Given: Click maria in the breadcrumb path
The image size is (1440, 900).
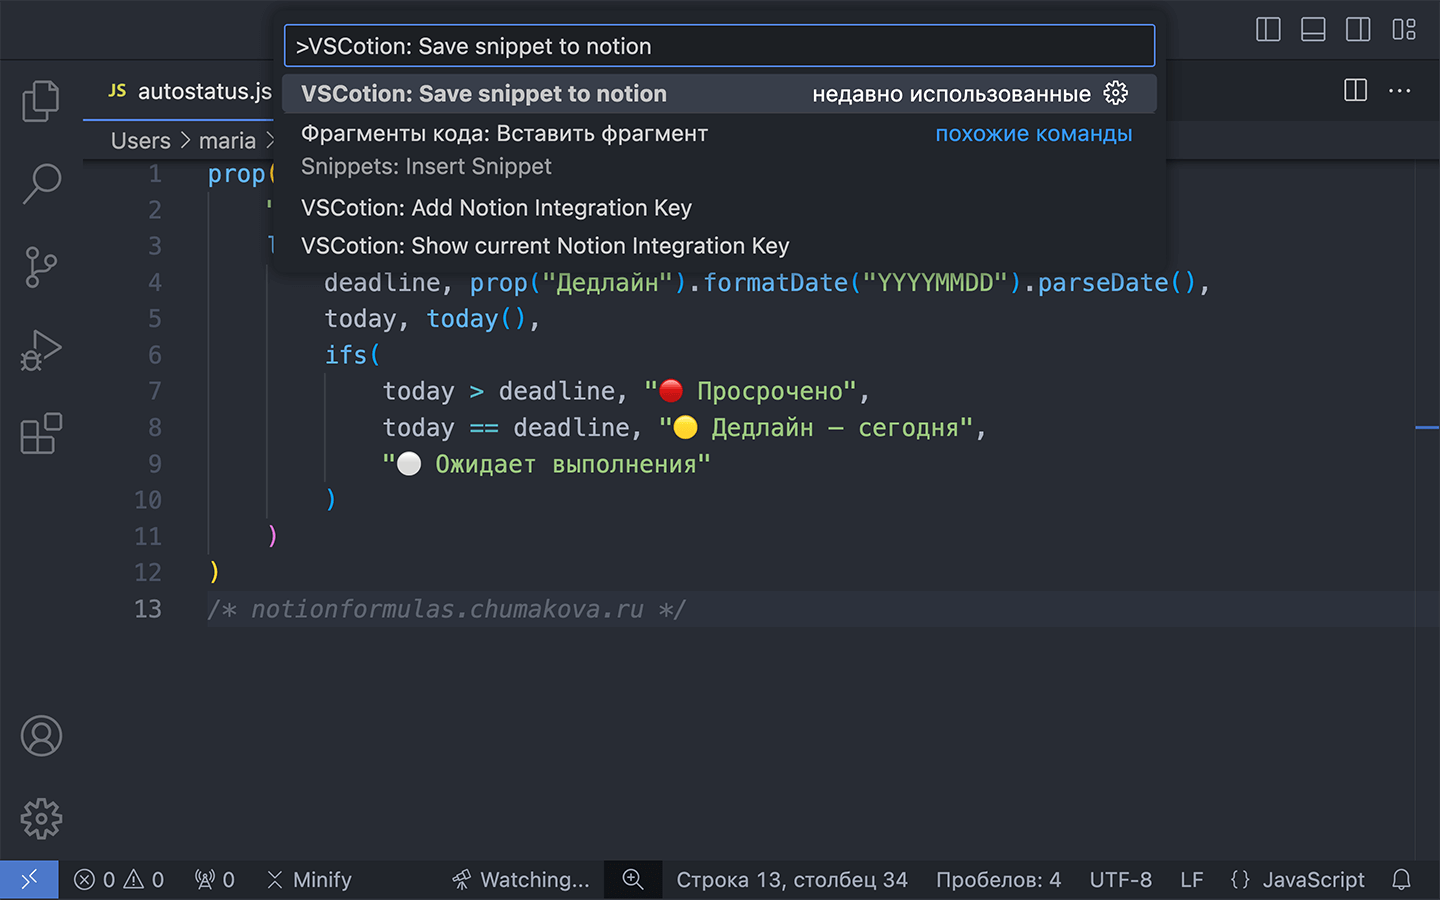Looking at the screenshot, I should point(227,141).
